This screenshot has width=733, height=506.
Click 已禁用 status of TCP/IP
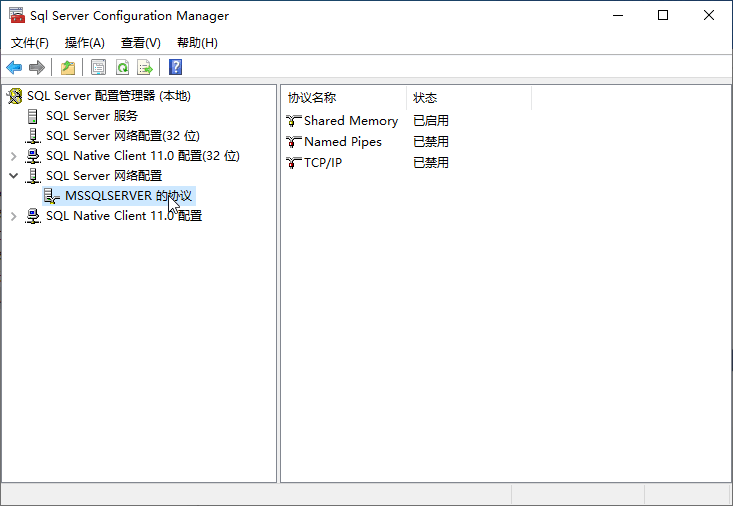click(431, 163)
